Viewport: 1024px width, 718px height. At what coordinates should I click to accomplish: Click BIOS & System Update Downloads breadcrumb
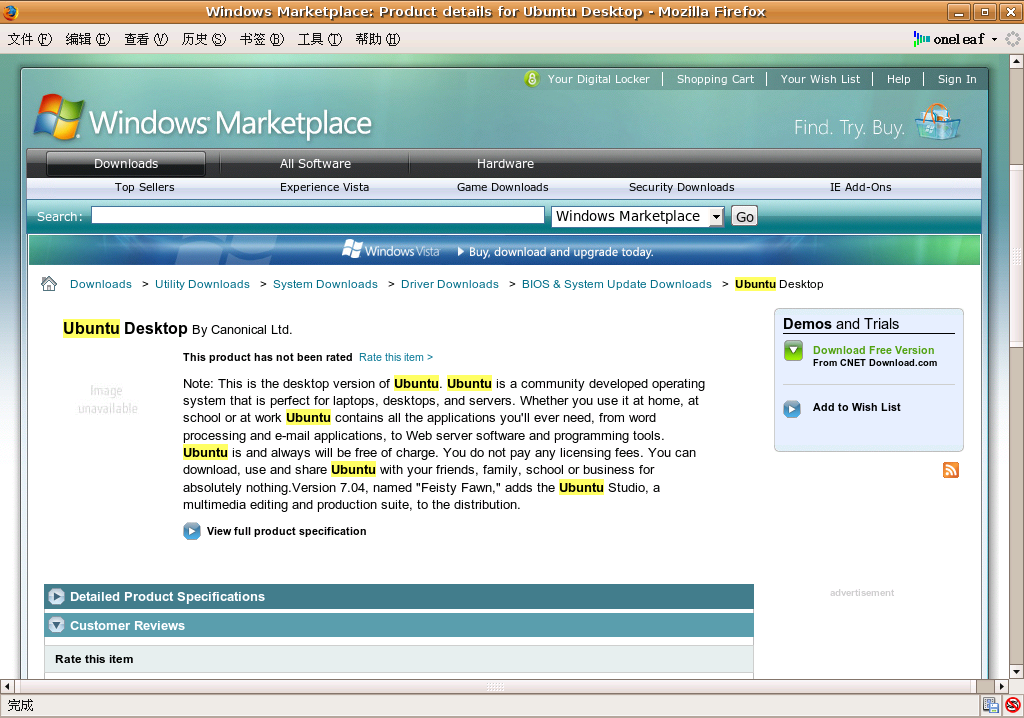tap(616, 284)
